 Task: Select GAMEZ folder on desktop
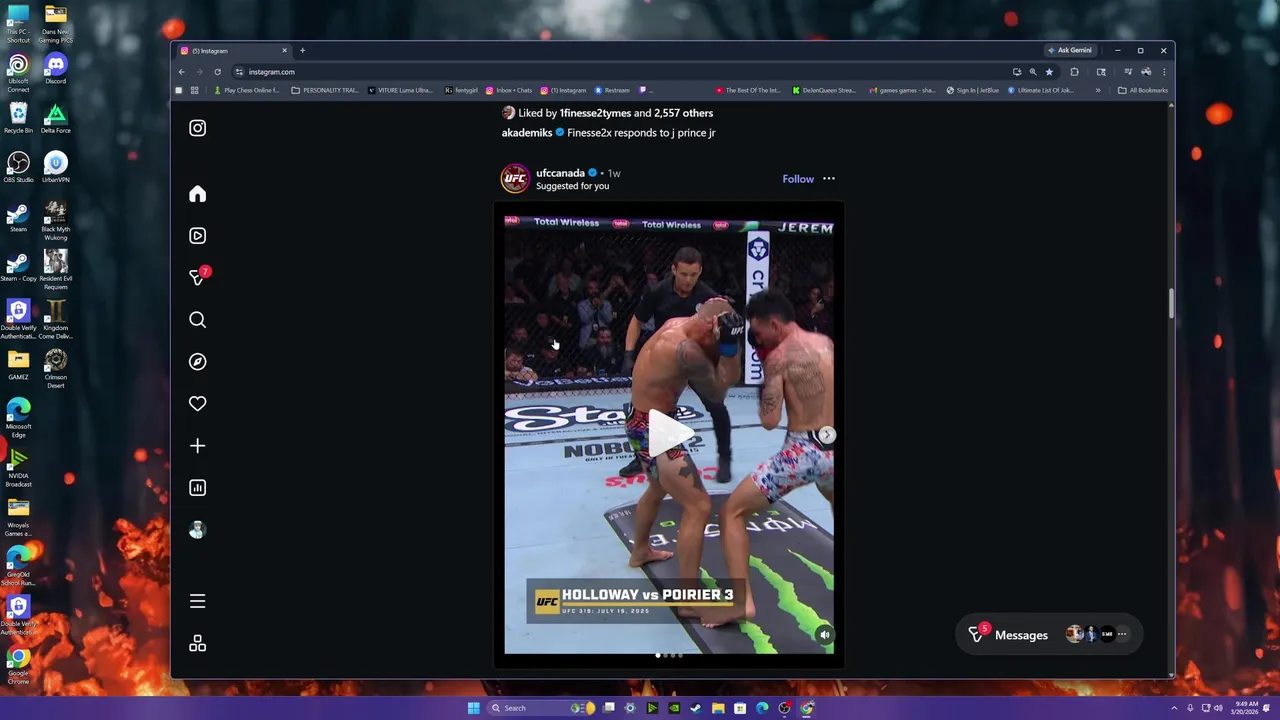[18, 365]
